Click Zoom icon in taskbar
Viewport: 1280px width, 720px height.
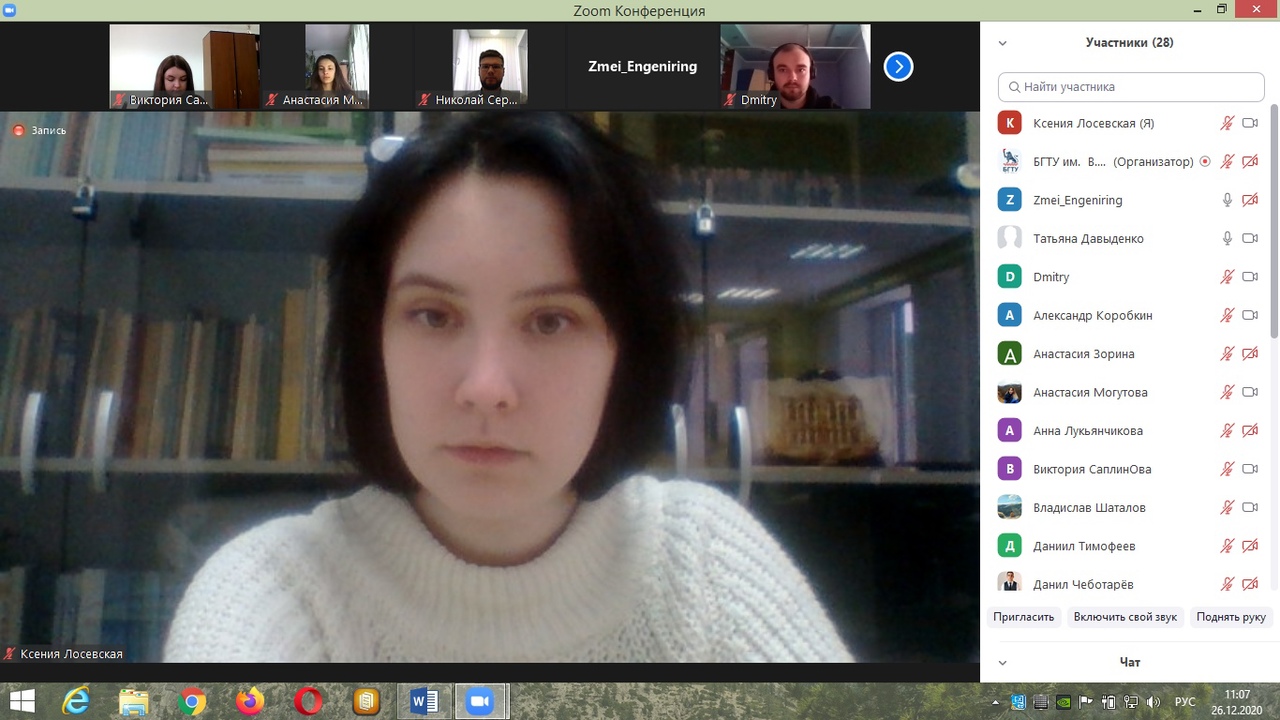point(481,702)
